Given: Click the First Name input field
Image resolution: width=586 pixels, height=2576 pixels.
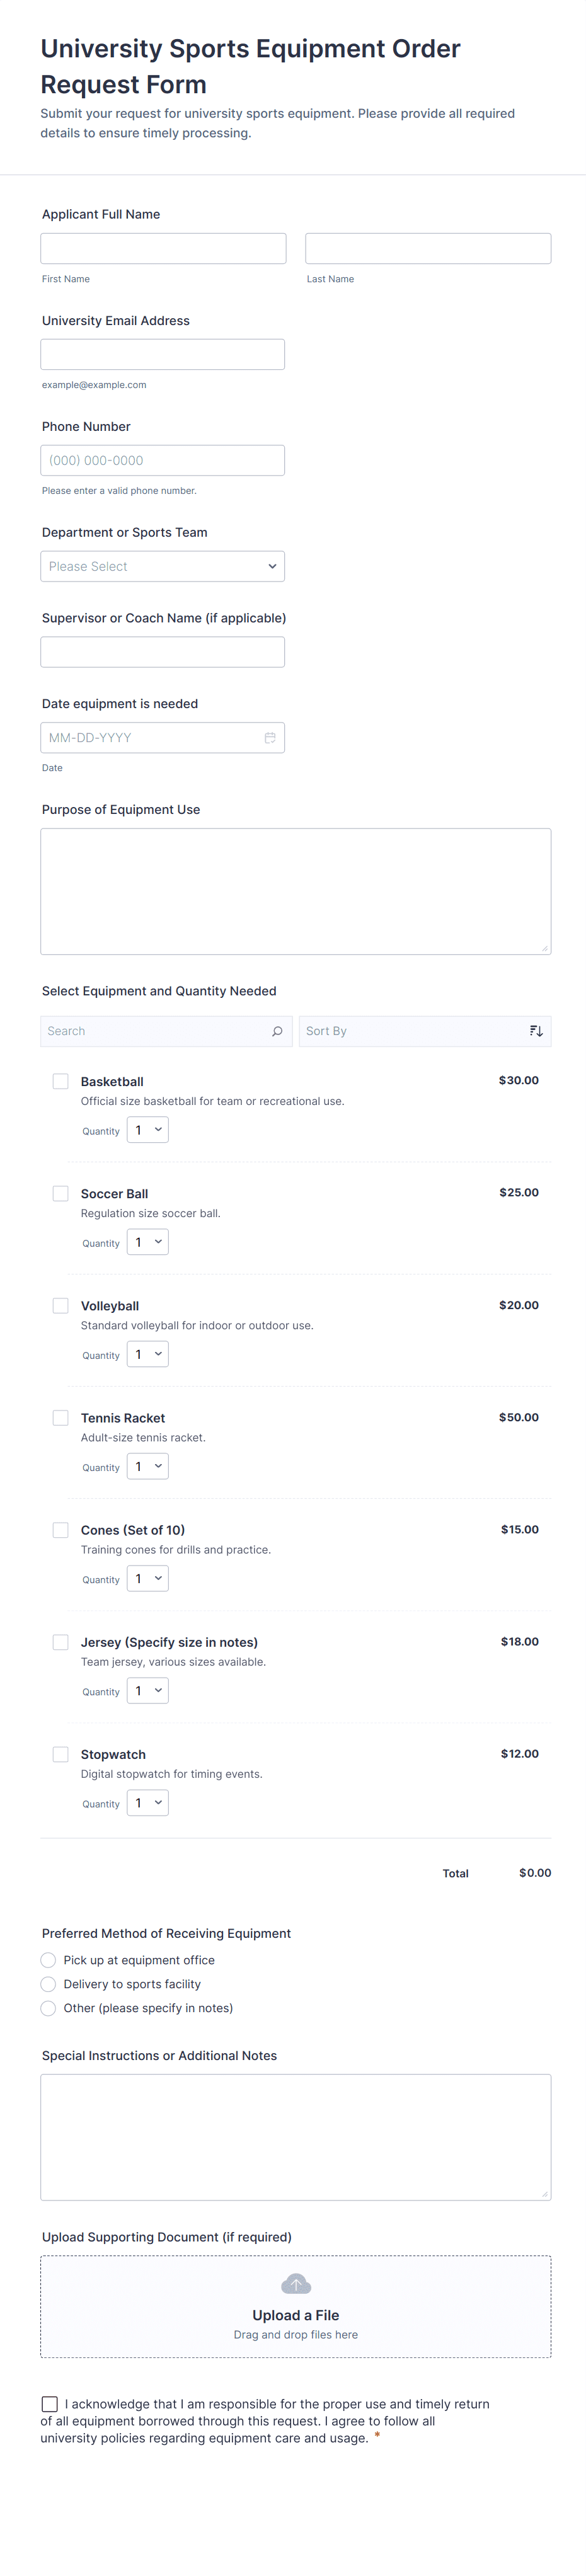Looking at the screenshot, I should 163,248.
